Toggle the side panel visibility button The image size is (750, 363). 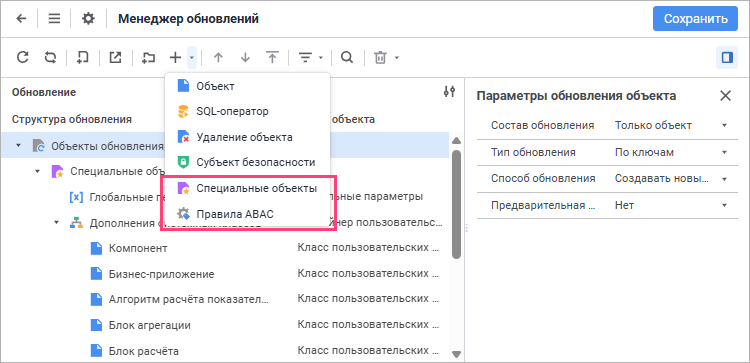click(x=727, y=58)
